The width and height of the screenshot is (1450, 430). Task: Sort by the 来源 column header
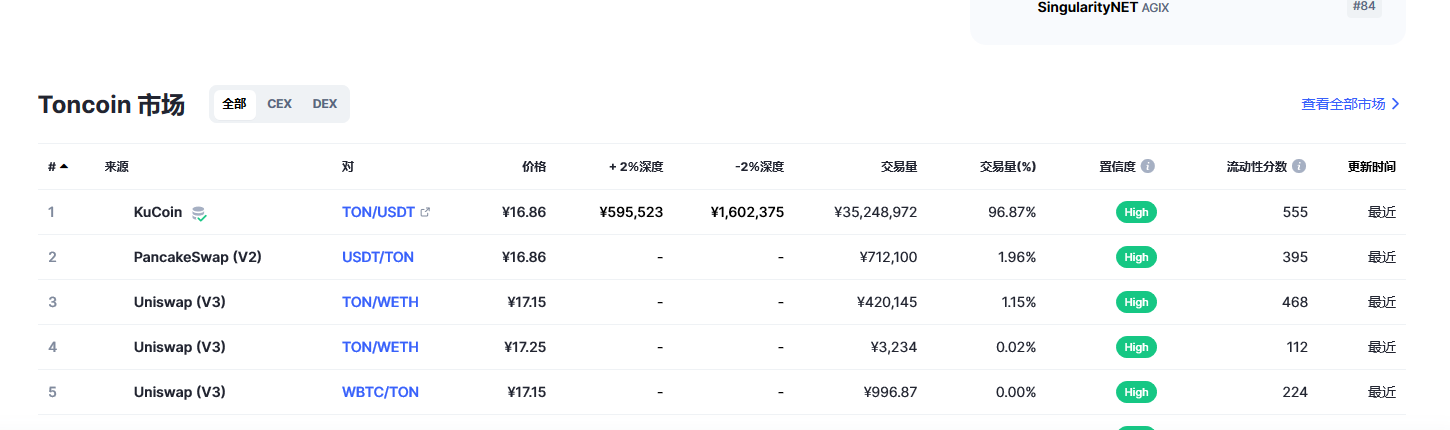click(x=117, y=166)
